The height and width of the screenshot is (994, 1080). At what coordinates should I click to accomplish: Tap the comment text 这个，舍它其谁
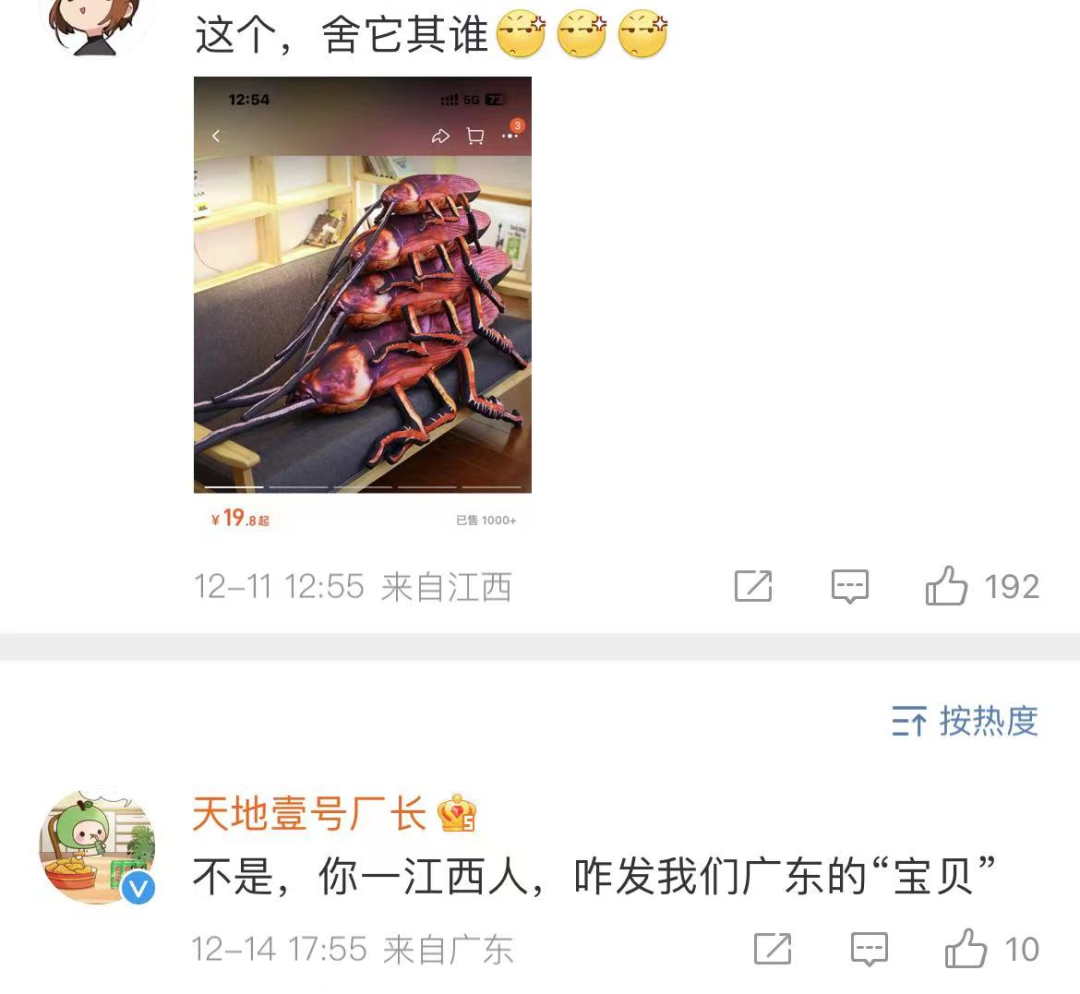(x=342, y=34)
